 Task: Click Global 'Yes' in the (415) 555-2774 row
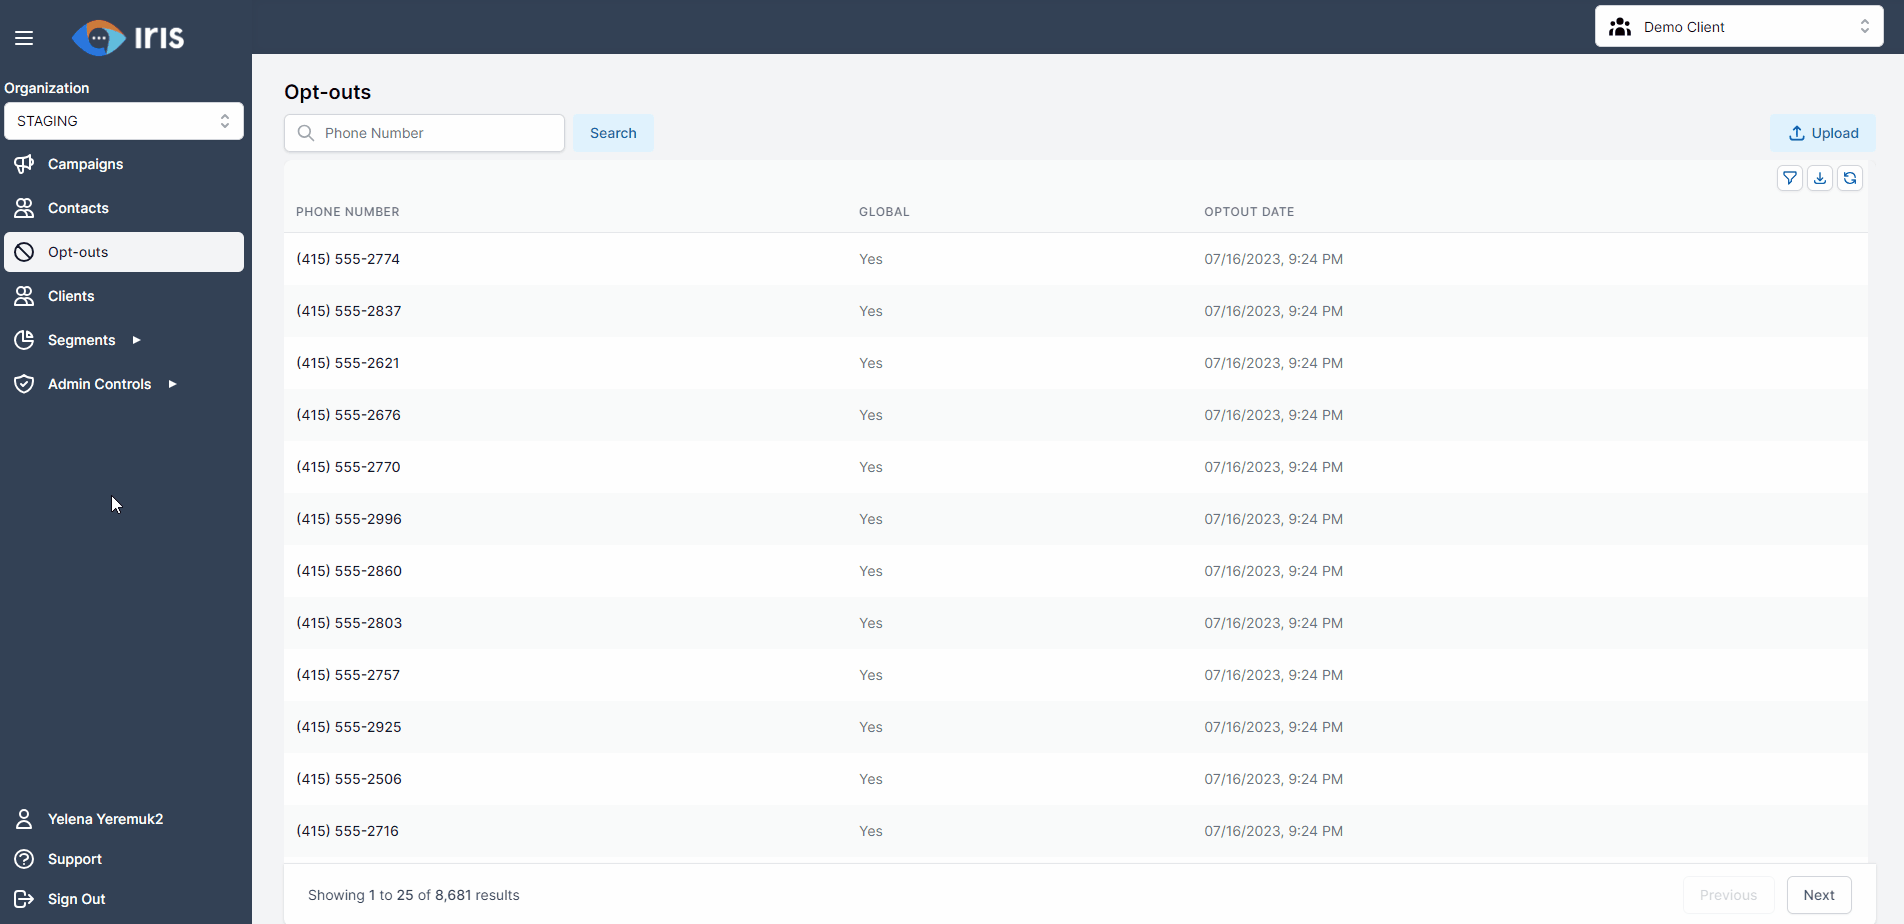point(871,259)
